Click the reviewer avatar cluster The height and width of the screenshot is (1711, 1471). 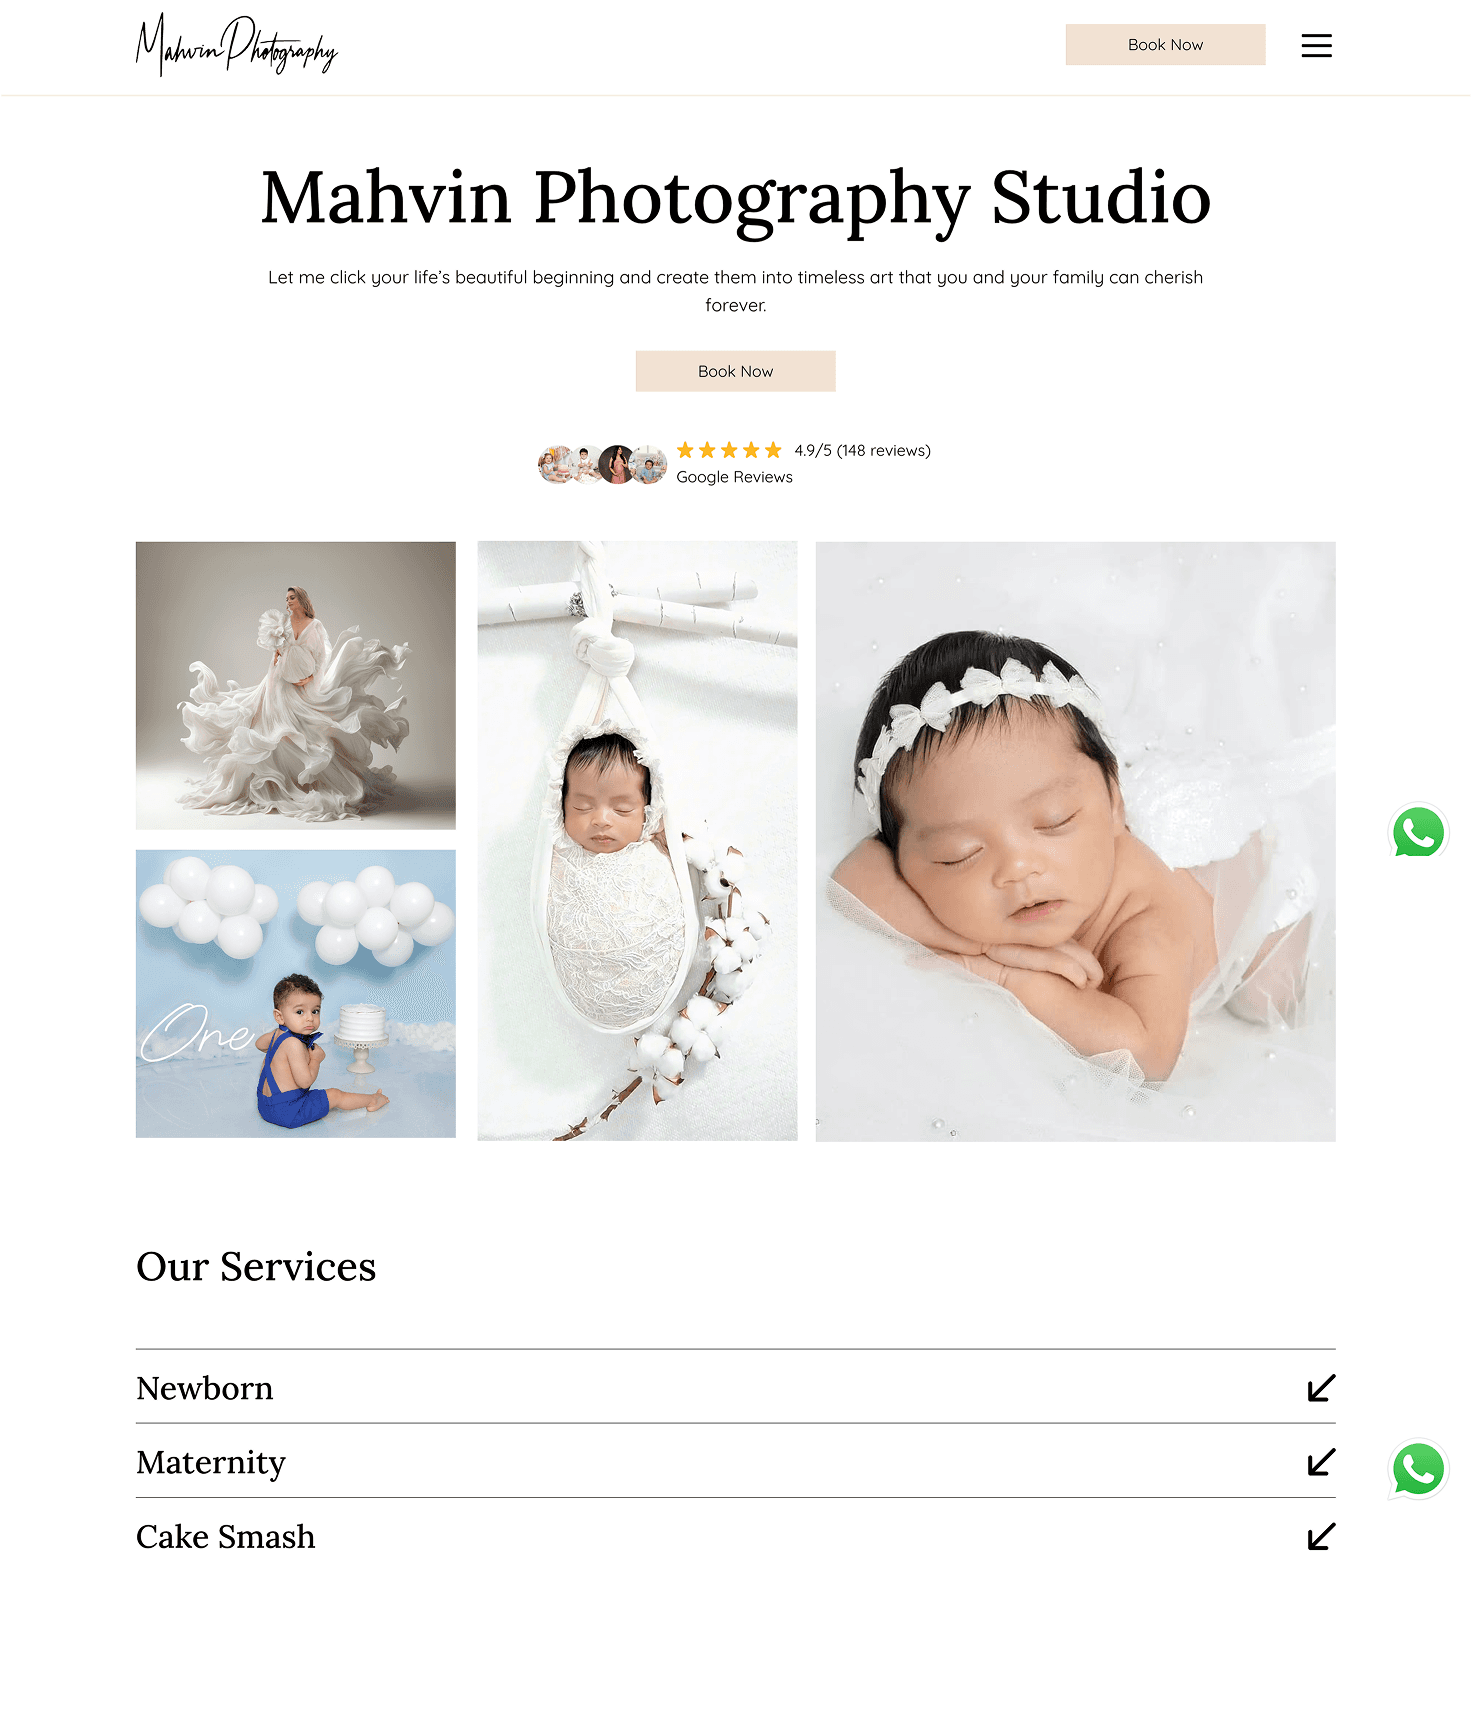602,464
